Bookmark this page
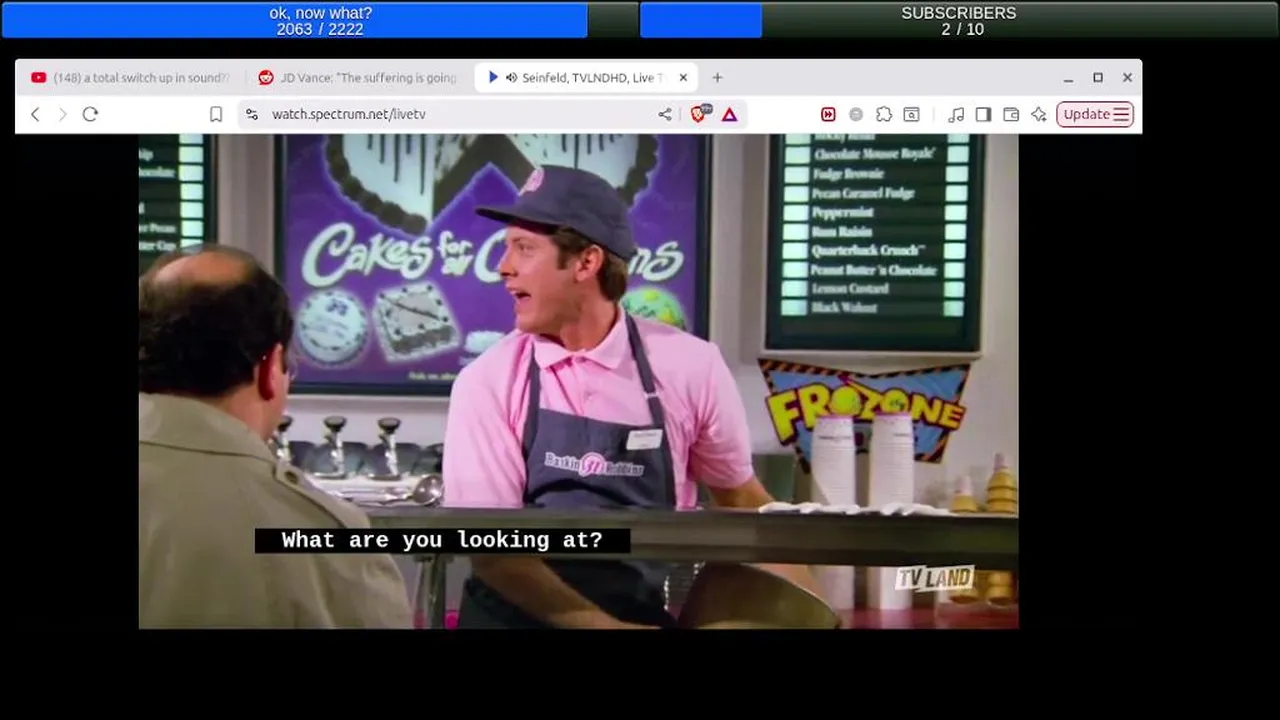This screenshot has height=720, width=1280. (216, 114)
